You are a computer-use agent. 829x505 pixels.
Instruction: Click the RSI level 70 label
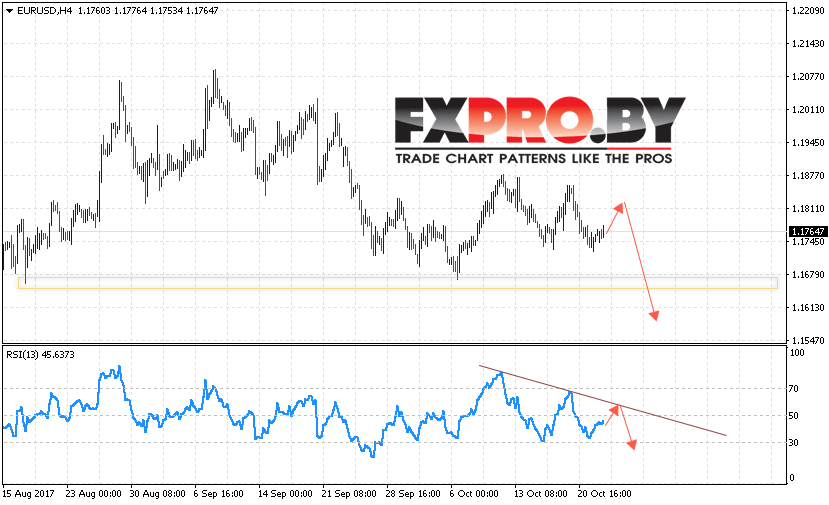[794, 389]
